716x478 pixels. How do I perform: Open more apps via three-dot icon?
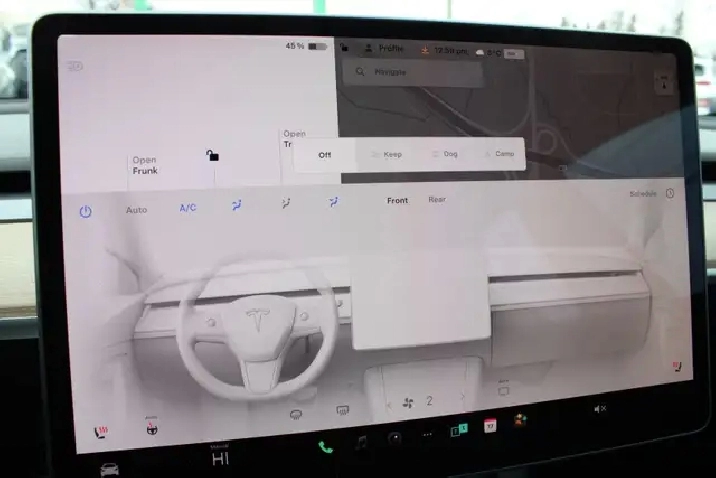(x=428, y=435)
